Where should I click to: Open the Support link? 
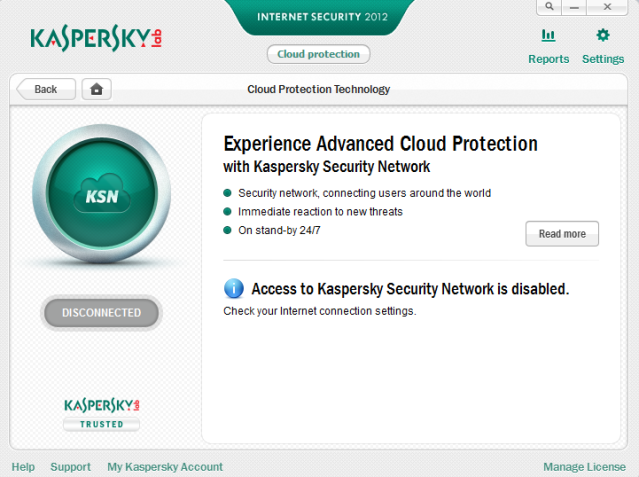coord(71,467)
